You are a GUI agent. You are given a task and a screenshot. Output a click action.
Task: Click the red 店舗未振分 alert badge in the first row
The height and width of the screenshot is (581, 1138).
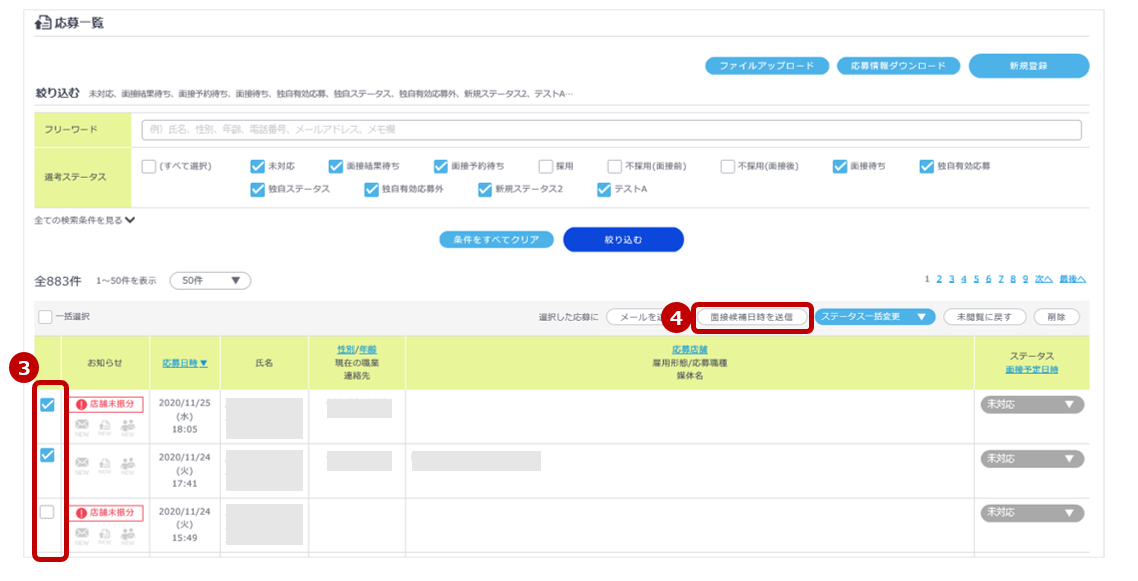tap(106, 404)
